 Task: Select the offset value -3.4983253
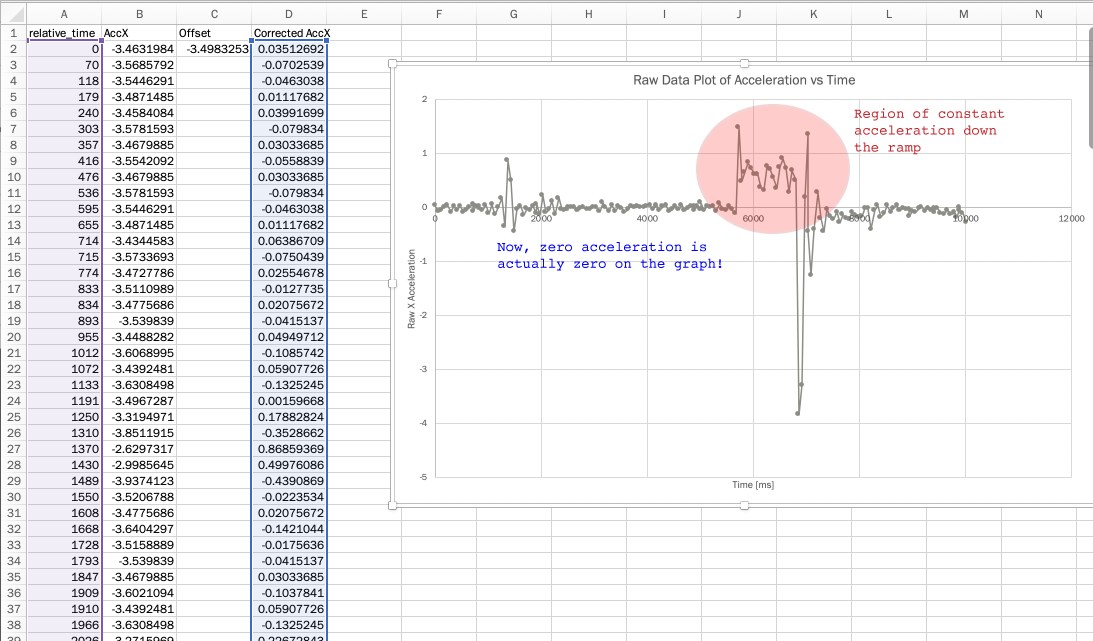(x=214, y=49)
